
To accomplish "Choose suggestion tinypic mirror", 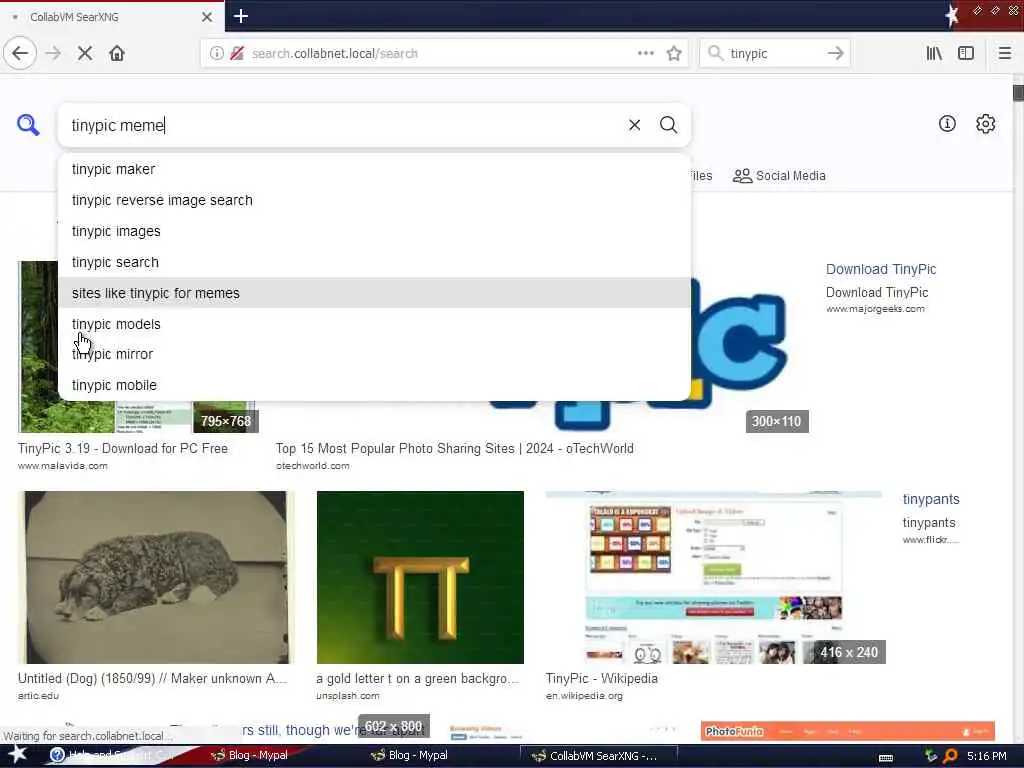I will [x=374, y=354].
